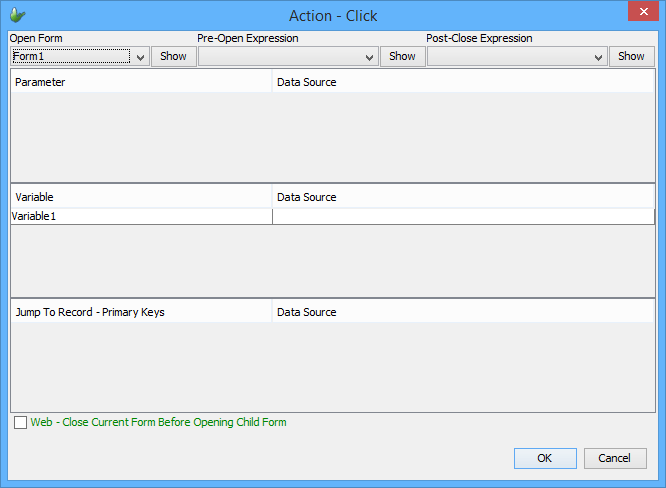Click the Data Source cell for Variable1

point(463,216)
